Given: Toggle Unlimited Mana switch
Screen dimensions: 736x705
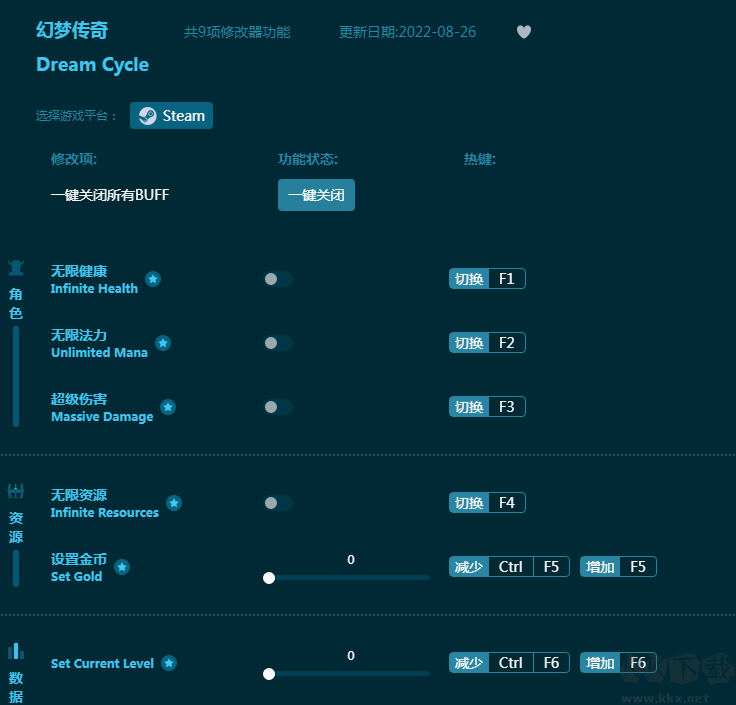Looking at the screenshot, I should pos(278,343).
